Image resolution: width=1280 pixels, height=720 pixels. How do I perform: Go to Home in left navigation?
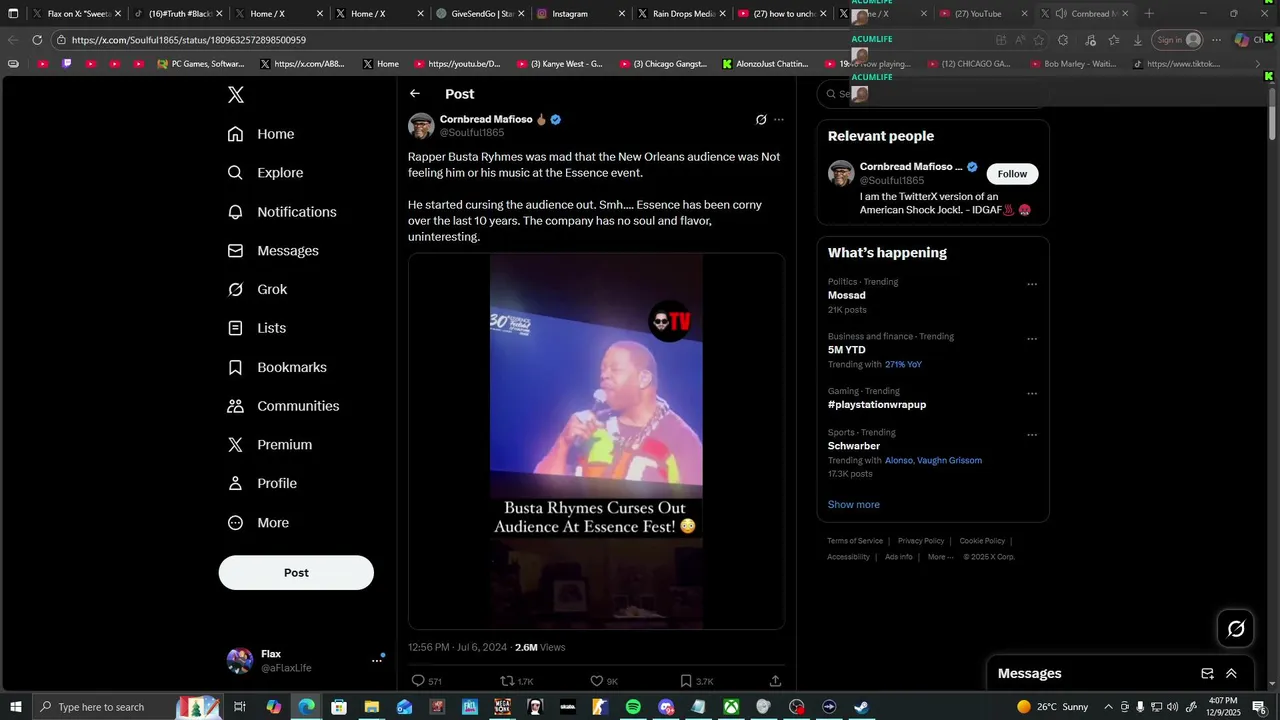[261, 134]
